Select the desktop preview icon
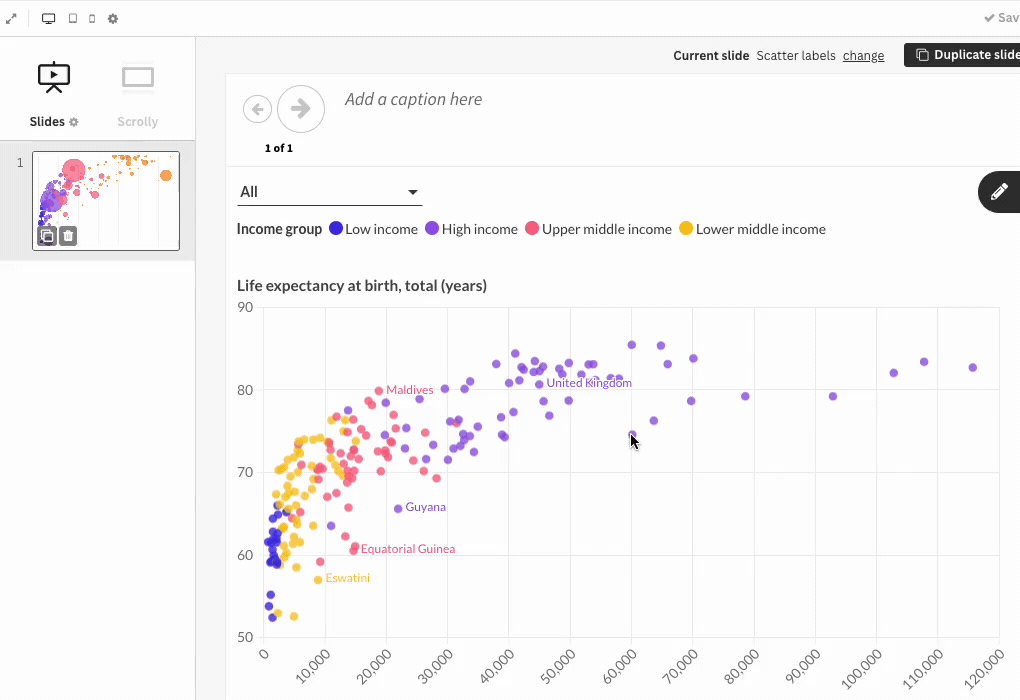 click(x=49, y=19)
